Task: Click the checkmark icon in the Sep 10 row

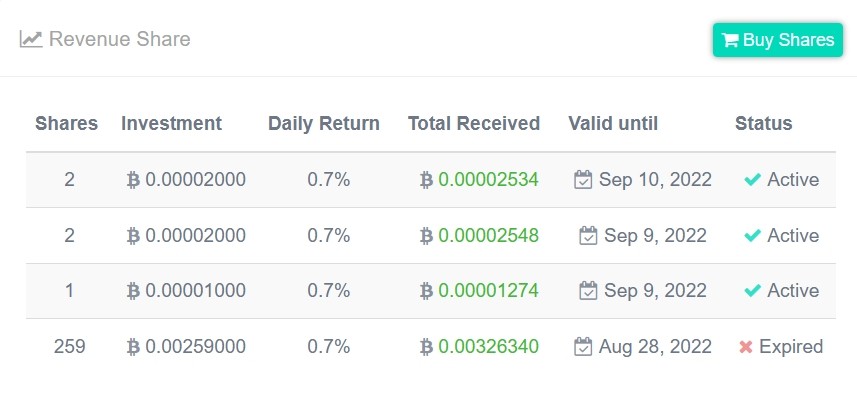Action: pyautogui.click(x=753, y=180)
